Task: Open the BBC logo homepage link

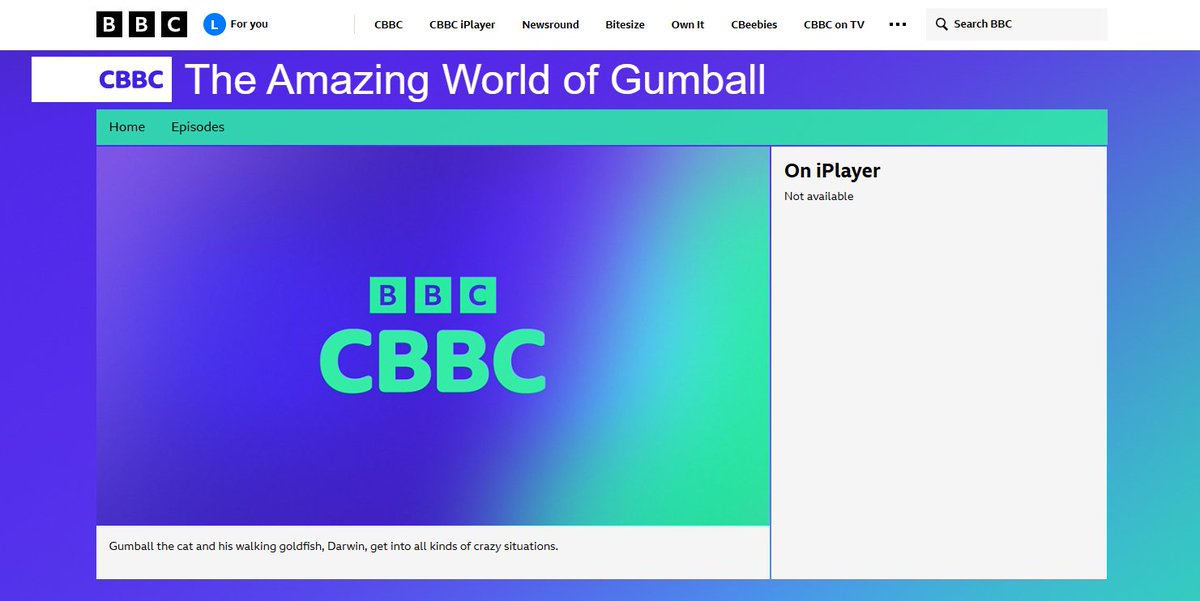Action: 141,24
